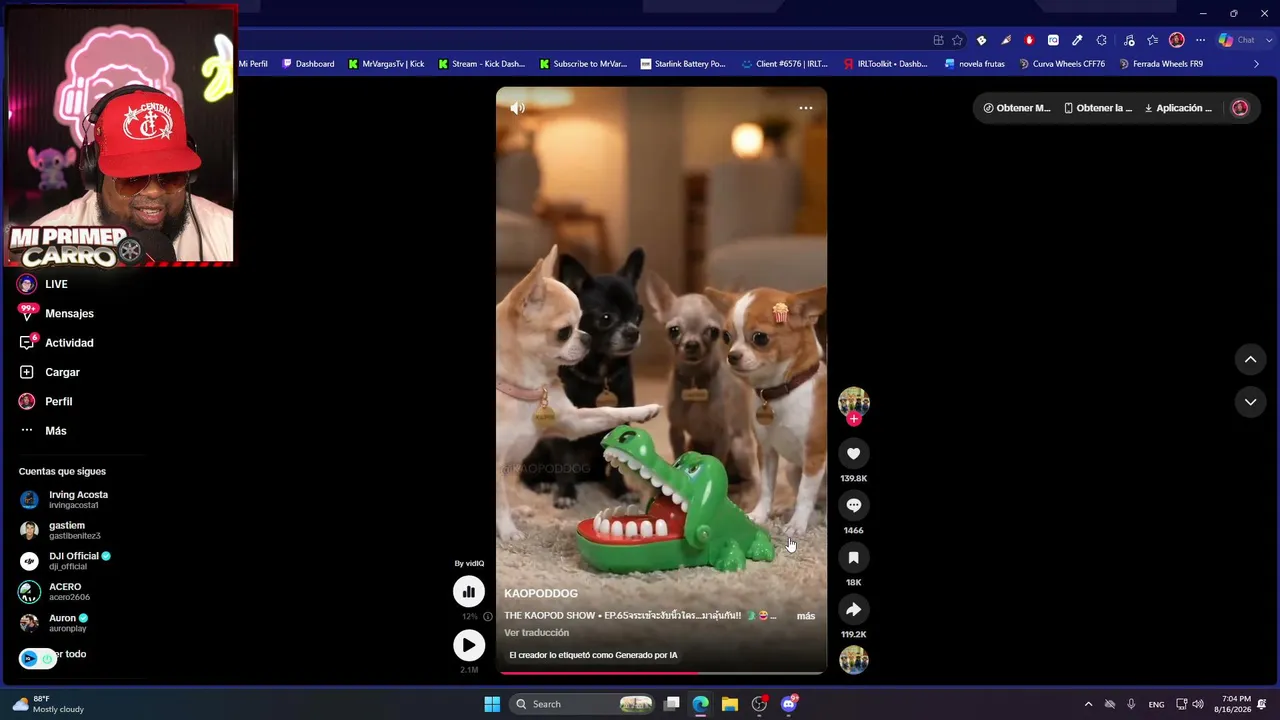Viewport: 1280px width, 720px height.
Task: Open the browser Extensions puzzle icon
Action: tap(1101, 40)
